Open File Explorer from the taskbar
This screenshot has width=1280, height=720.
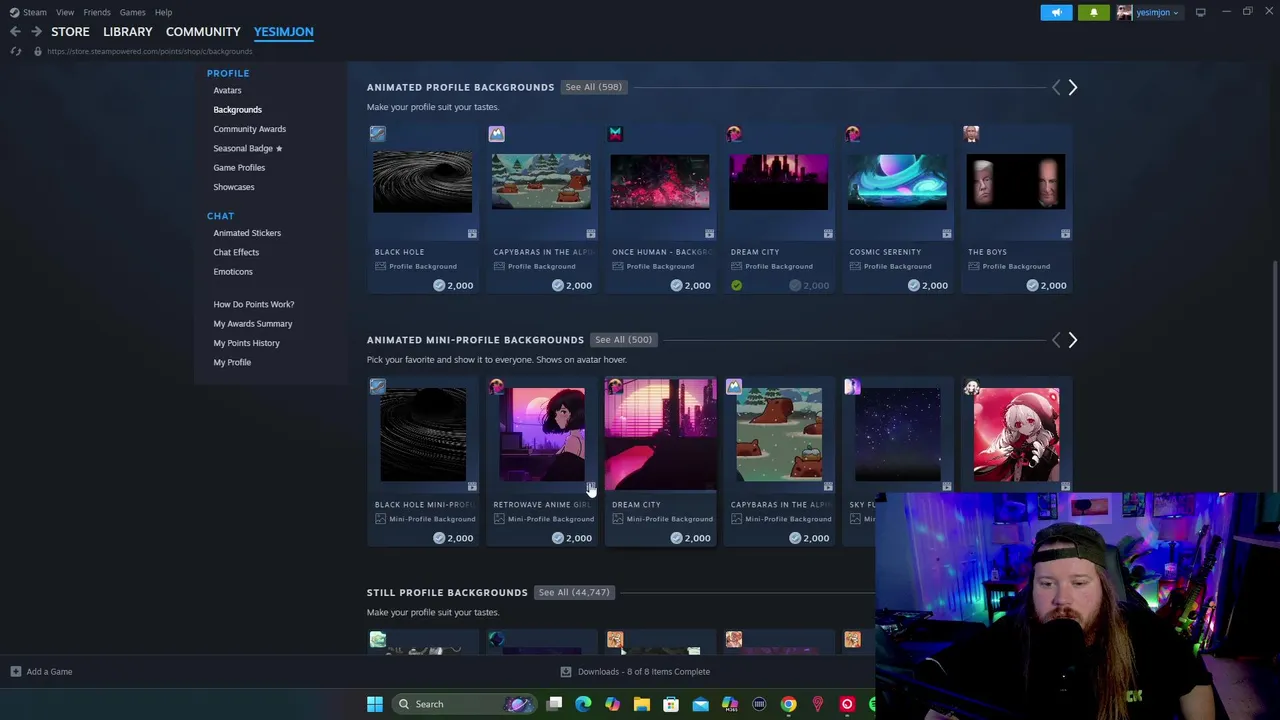[642, 704]
